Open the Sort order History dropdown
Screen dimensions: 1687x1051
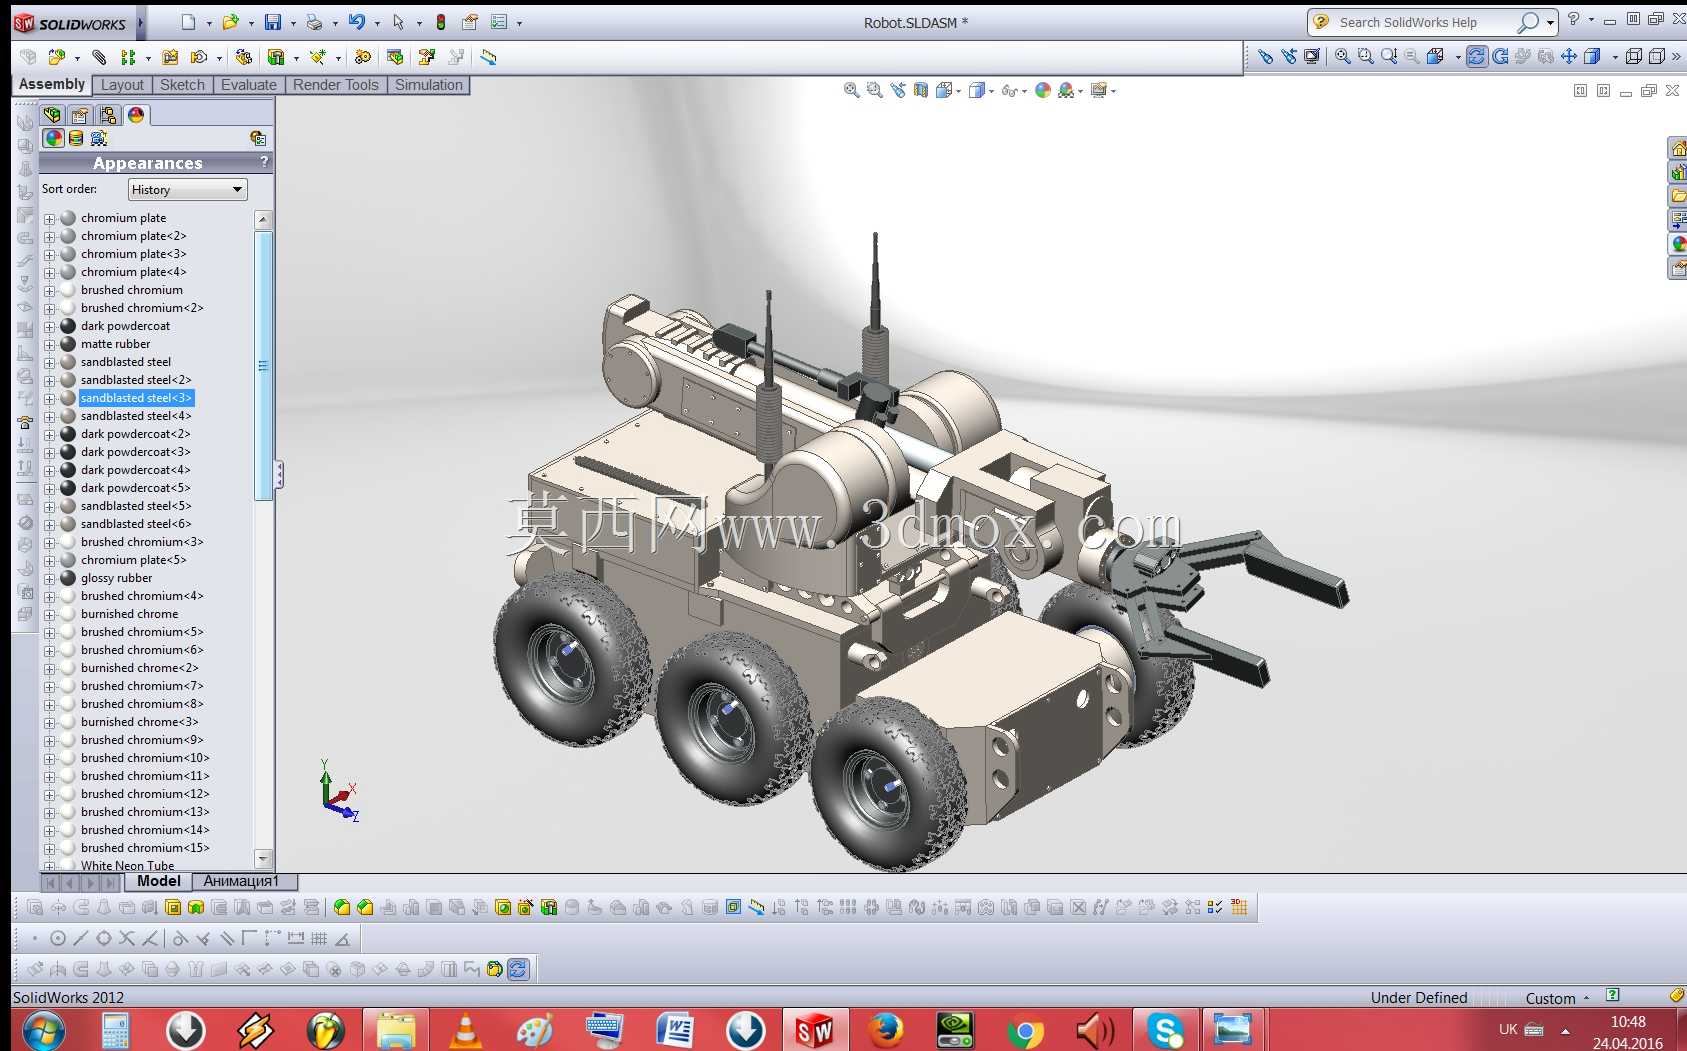187,189
